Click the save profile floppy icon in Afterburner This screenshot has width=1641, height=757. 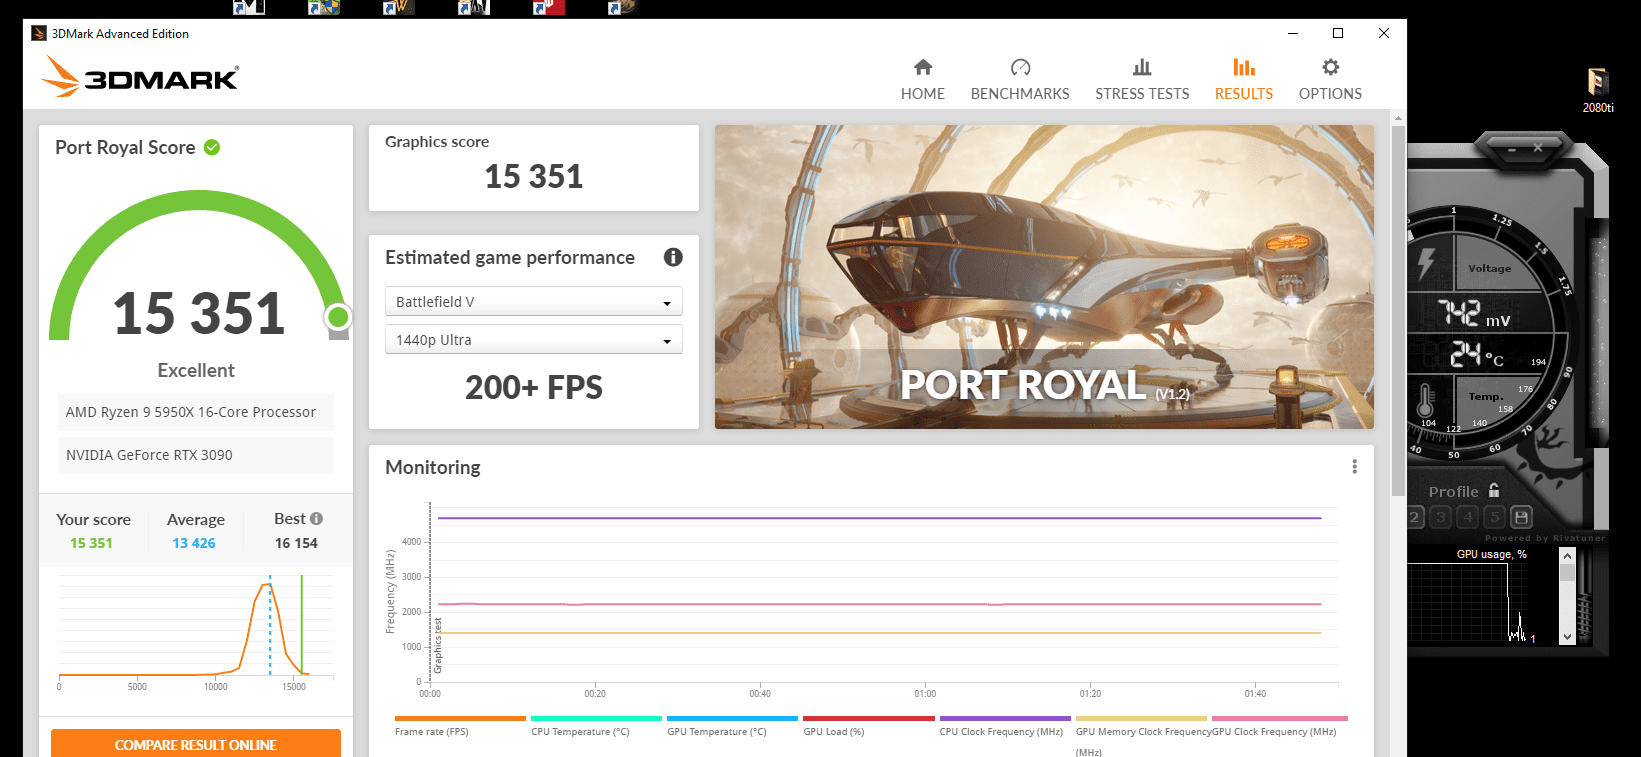[x=1521, y=517]
